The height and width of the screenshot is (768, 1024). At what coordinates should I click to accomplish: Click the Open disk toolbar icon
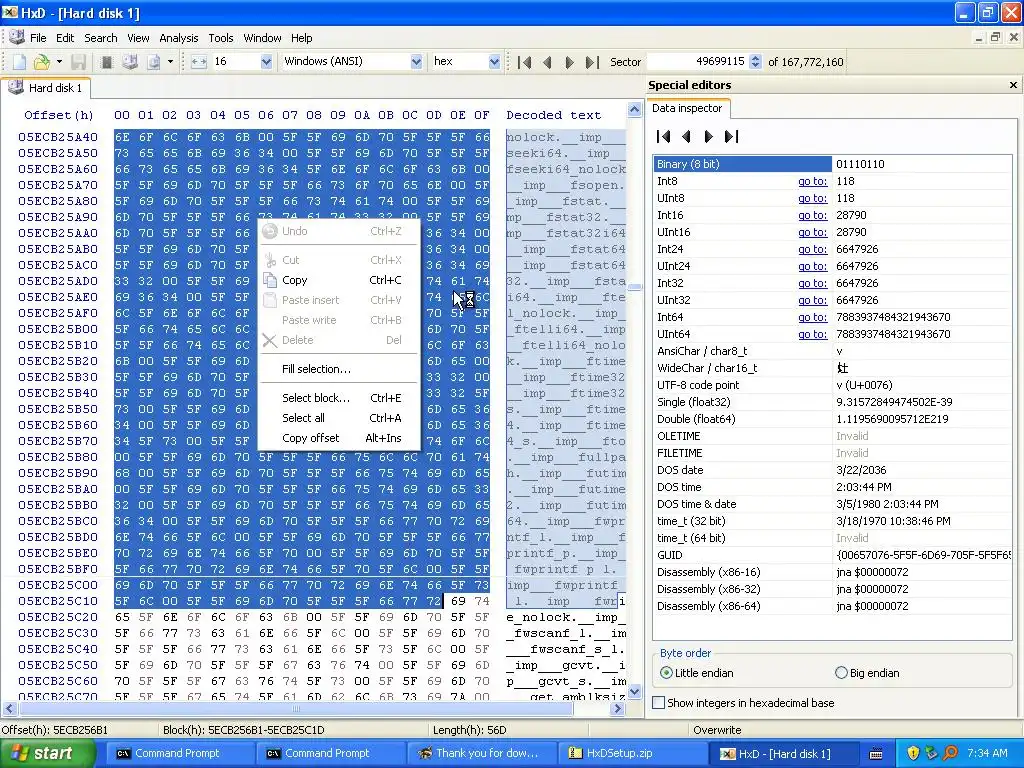(x=130, y=62)
